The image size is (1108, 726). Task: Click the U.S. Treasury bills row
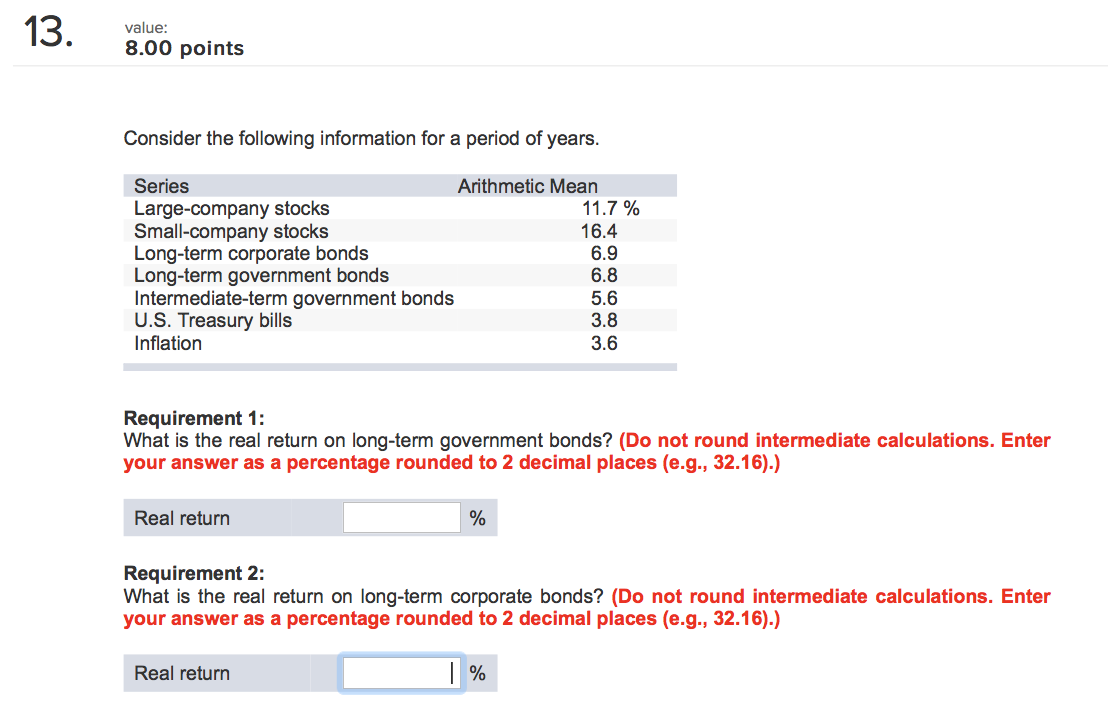(212, 320)
